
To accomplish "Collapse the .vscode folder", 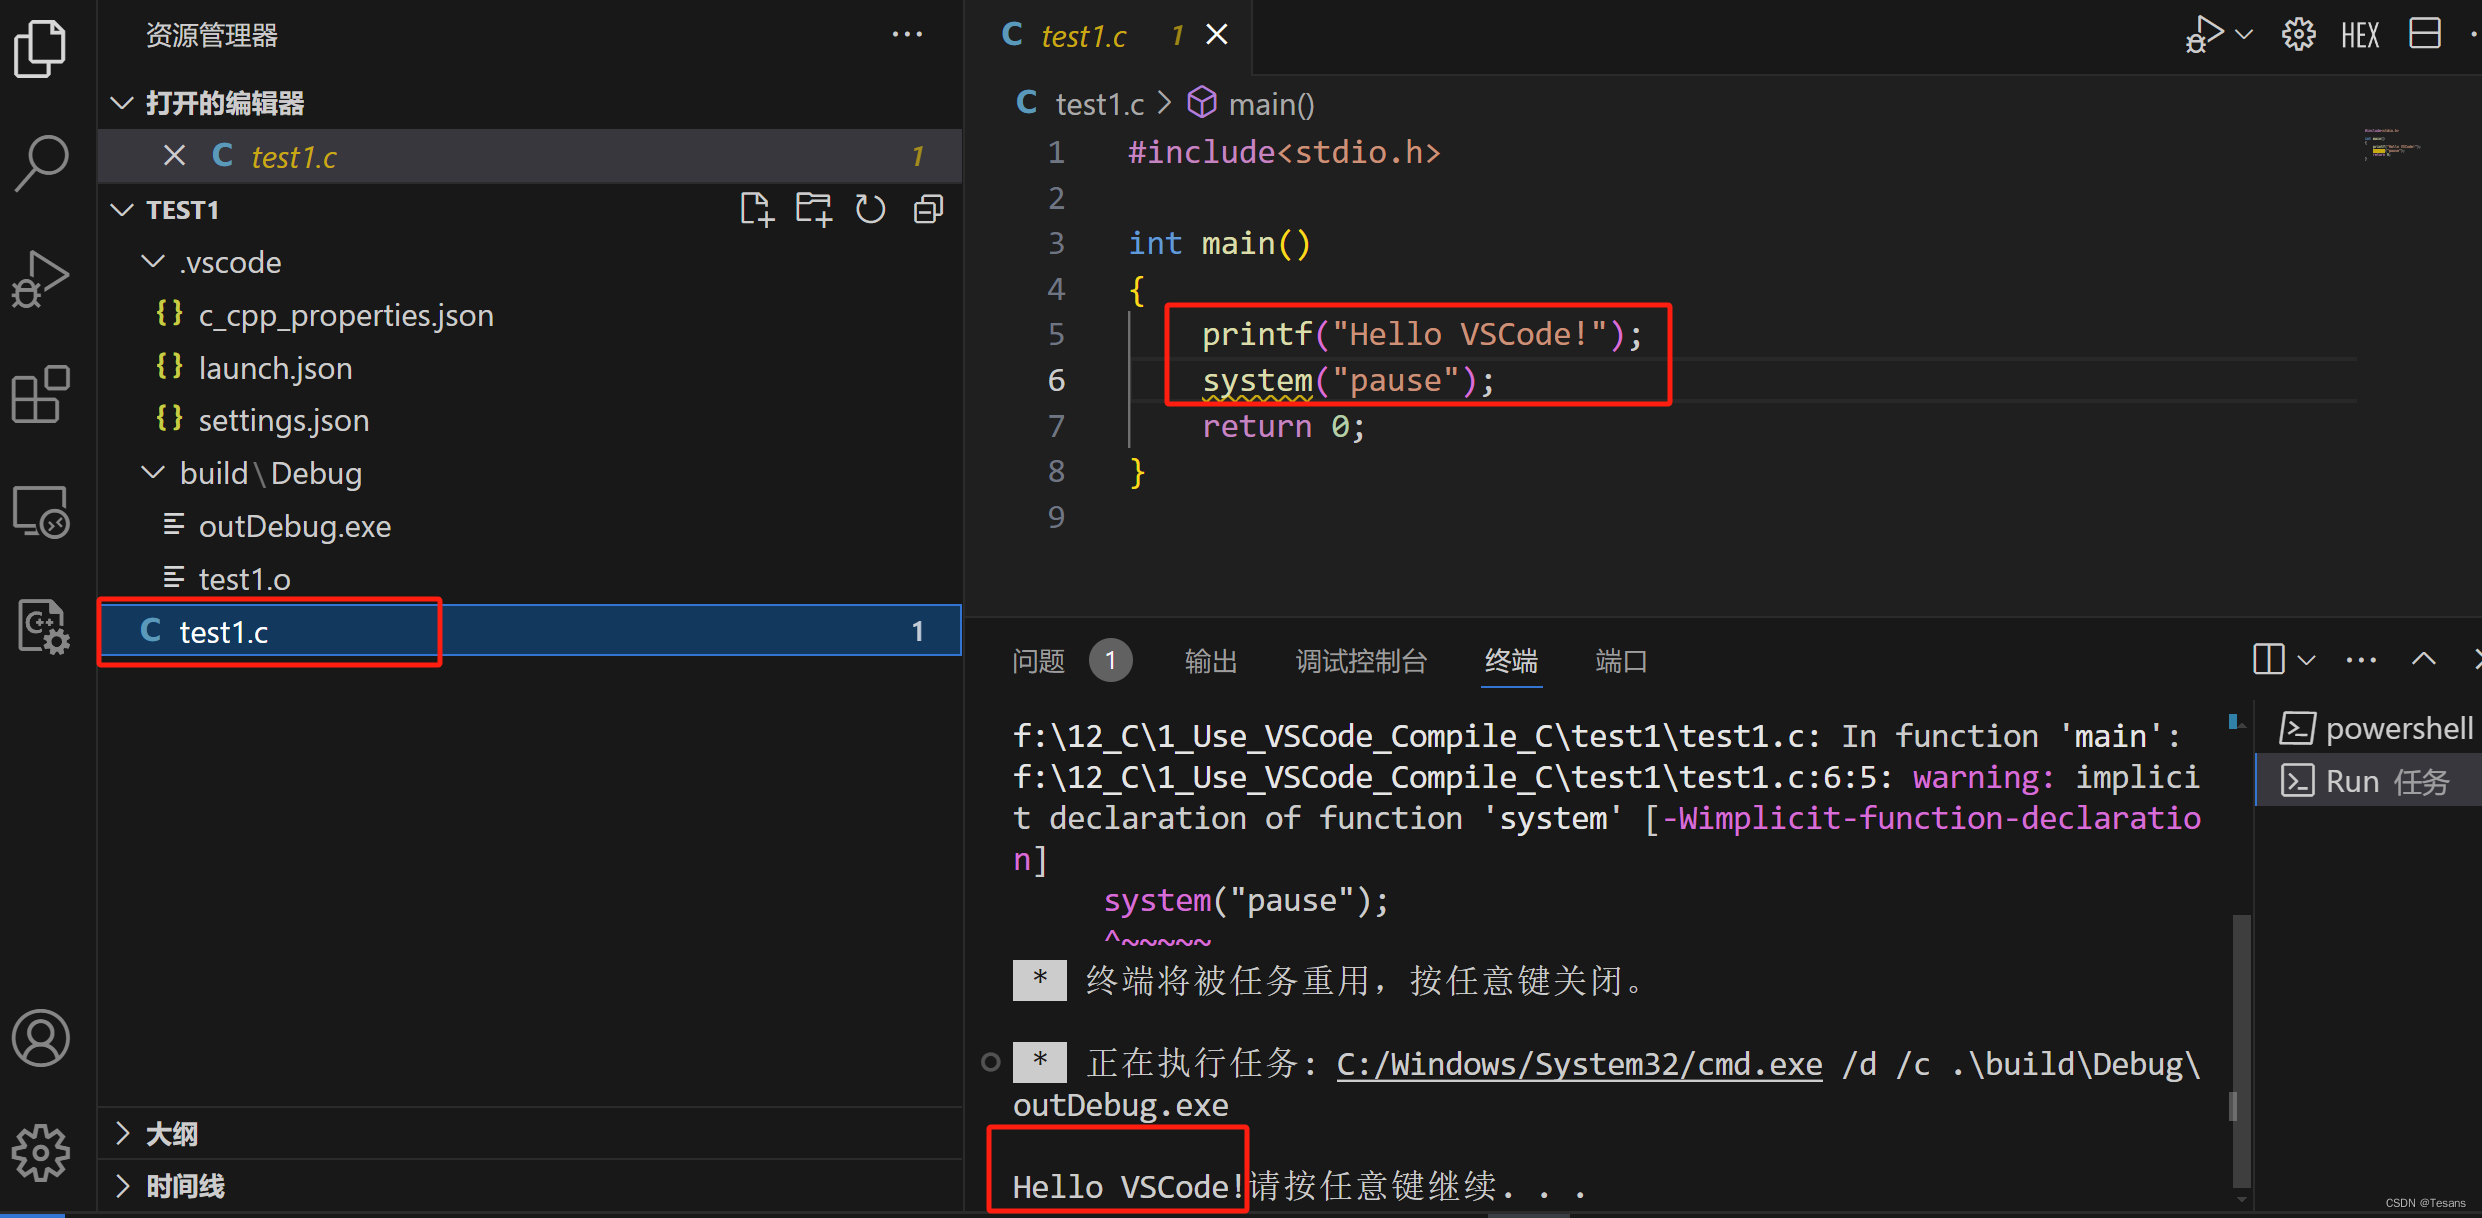I will pos(153,262).
